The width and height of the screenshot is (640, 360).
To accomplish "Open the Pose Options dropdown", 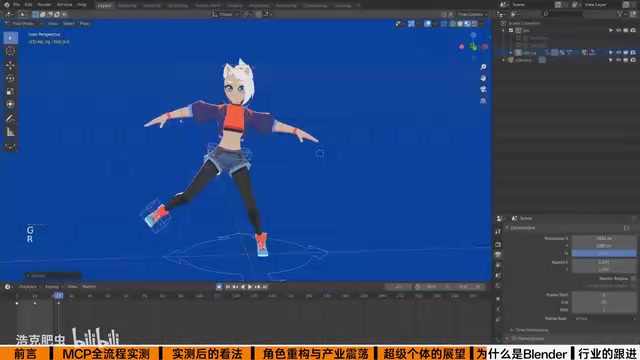I will (x=472, y=14).
